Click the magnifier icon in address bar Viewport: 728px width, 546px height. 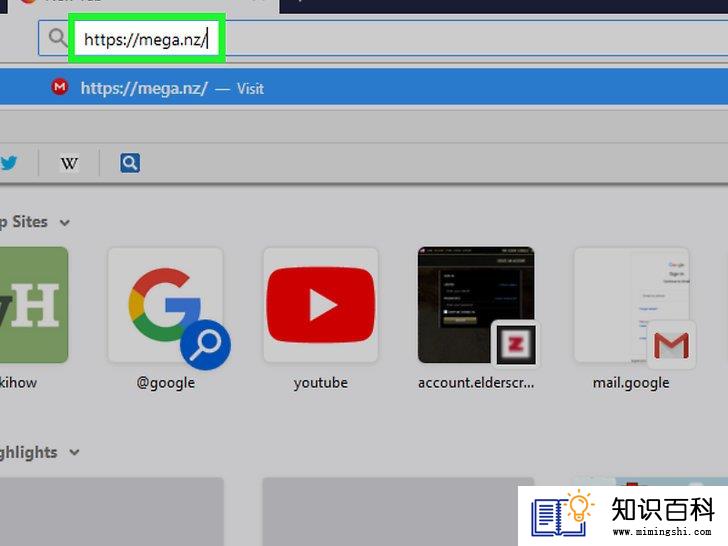pos(58,37)
